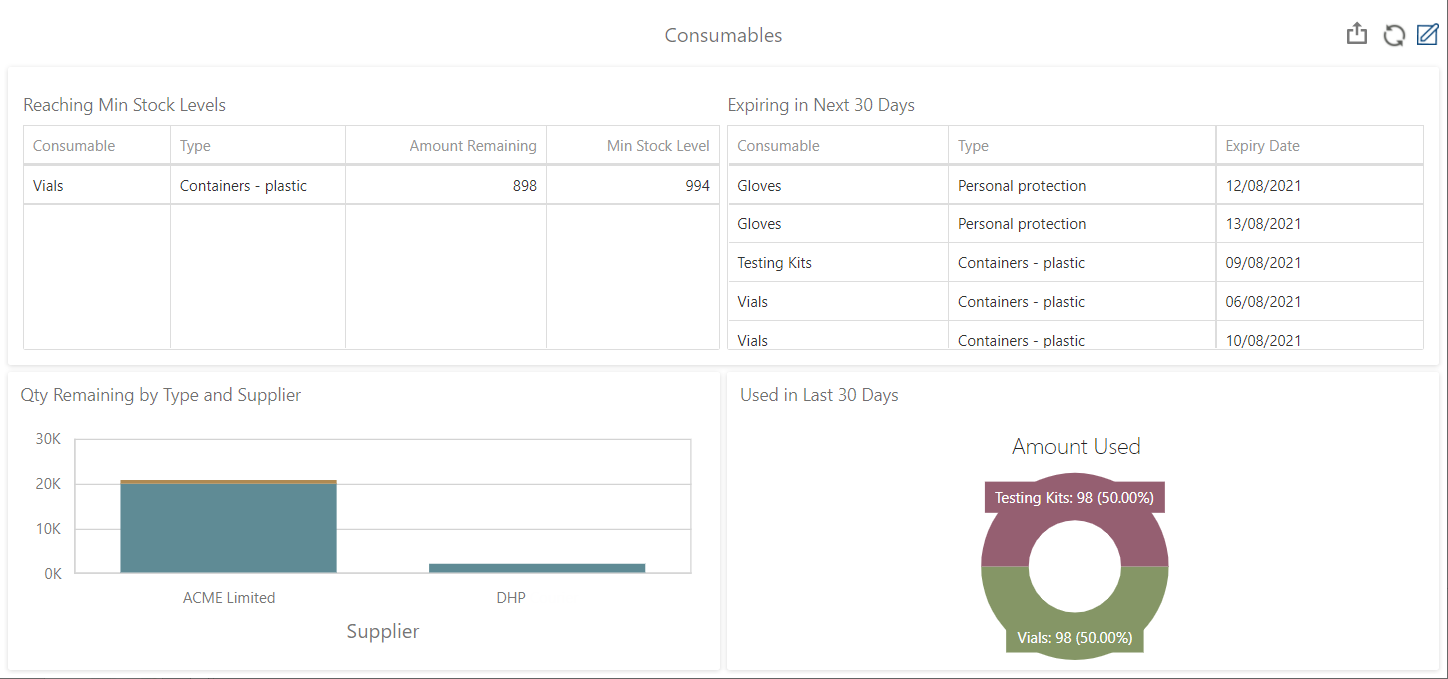The height and width of the screenshot is (679, 1448).
Task: Click the ACME Limited teal bar
Action: [228, 528]
